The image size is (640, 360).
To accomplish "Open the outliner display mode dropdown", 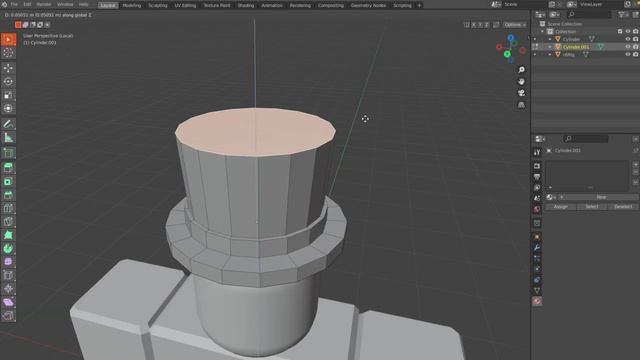I will (x=554, y=15).
